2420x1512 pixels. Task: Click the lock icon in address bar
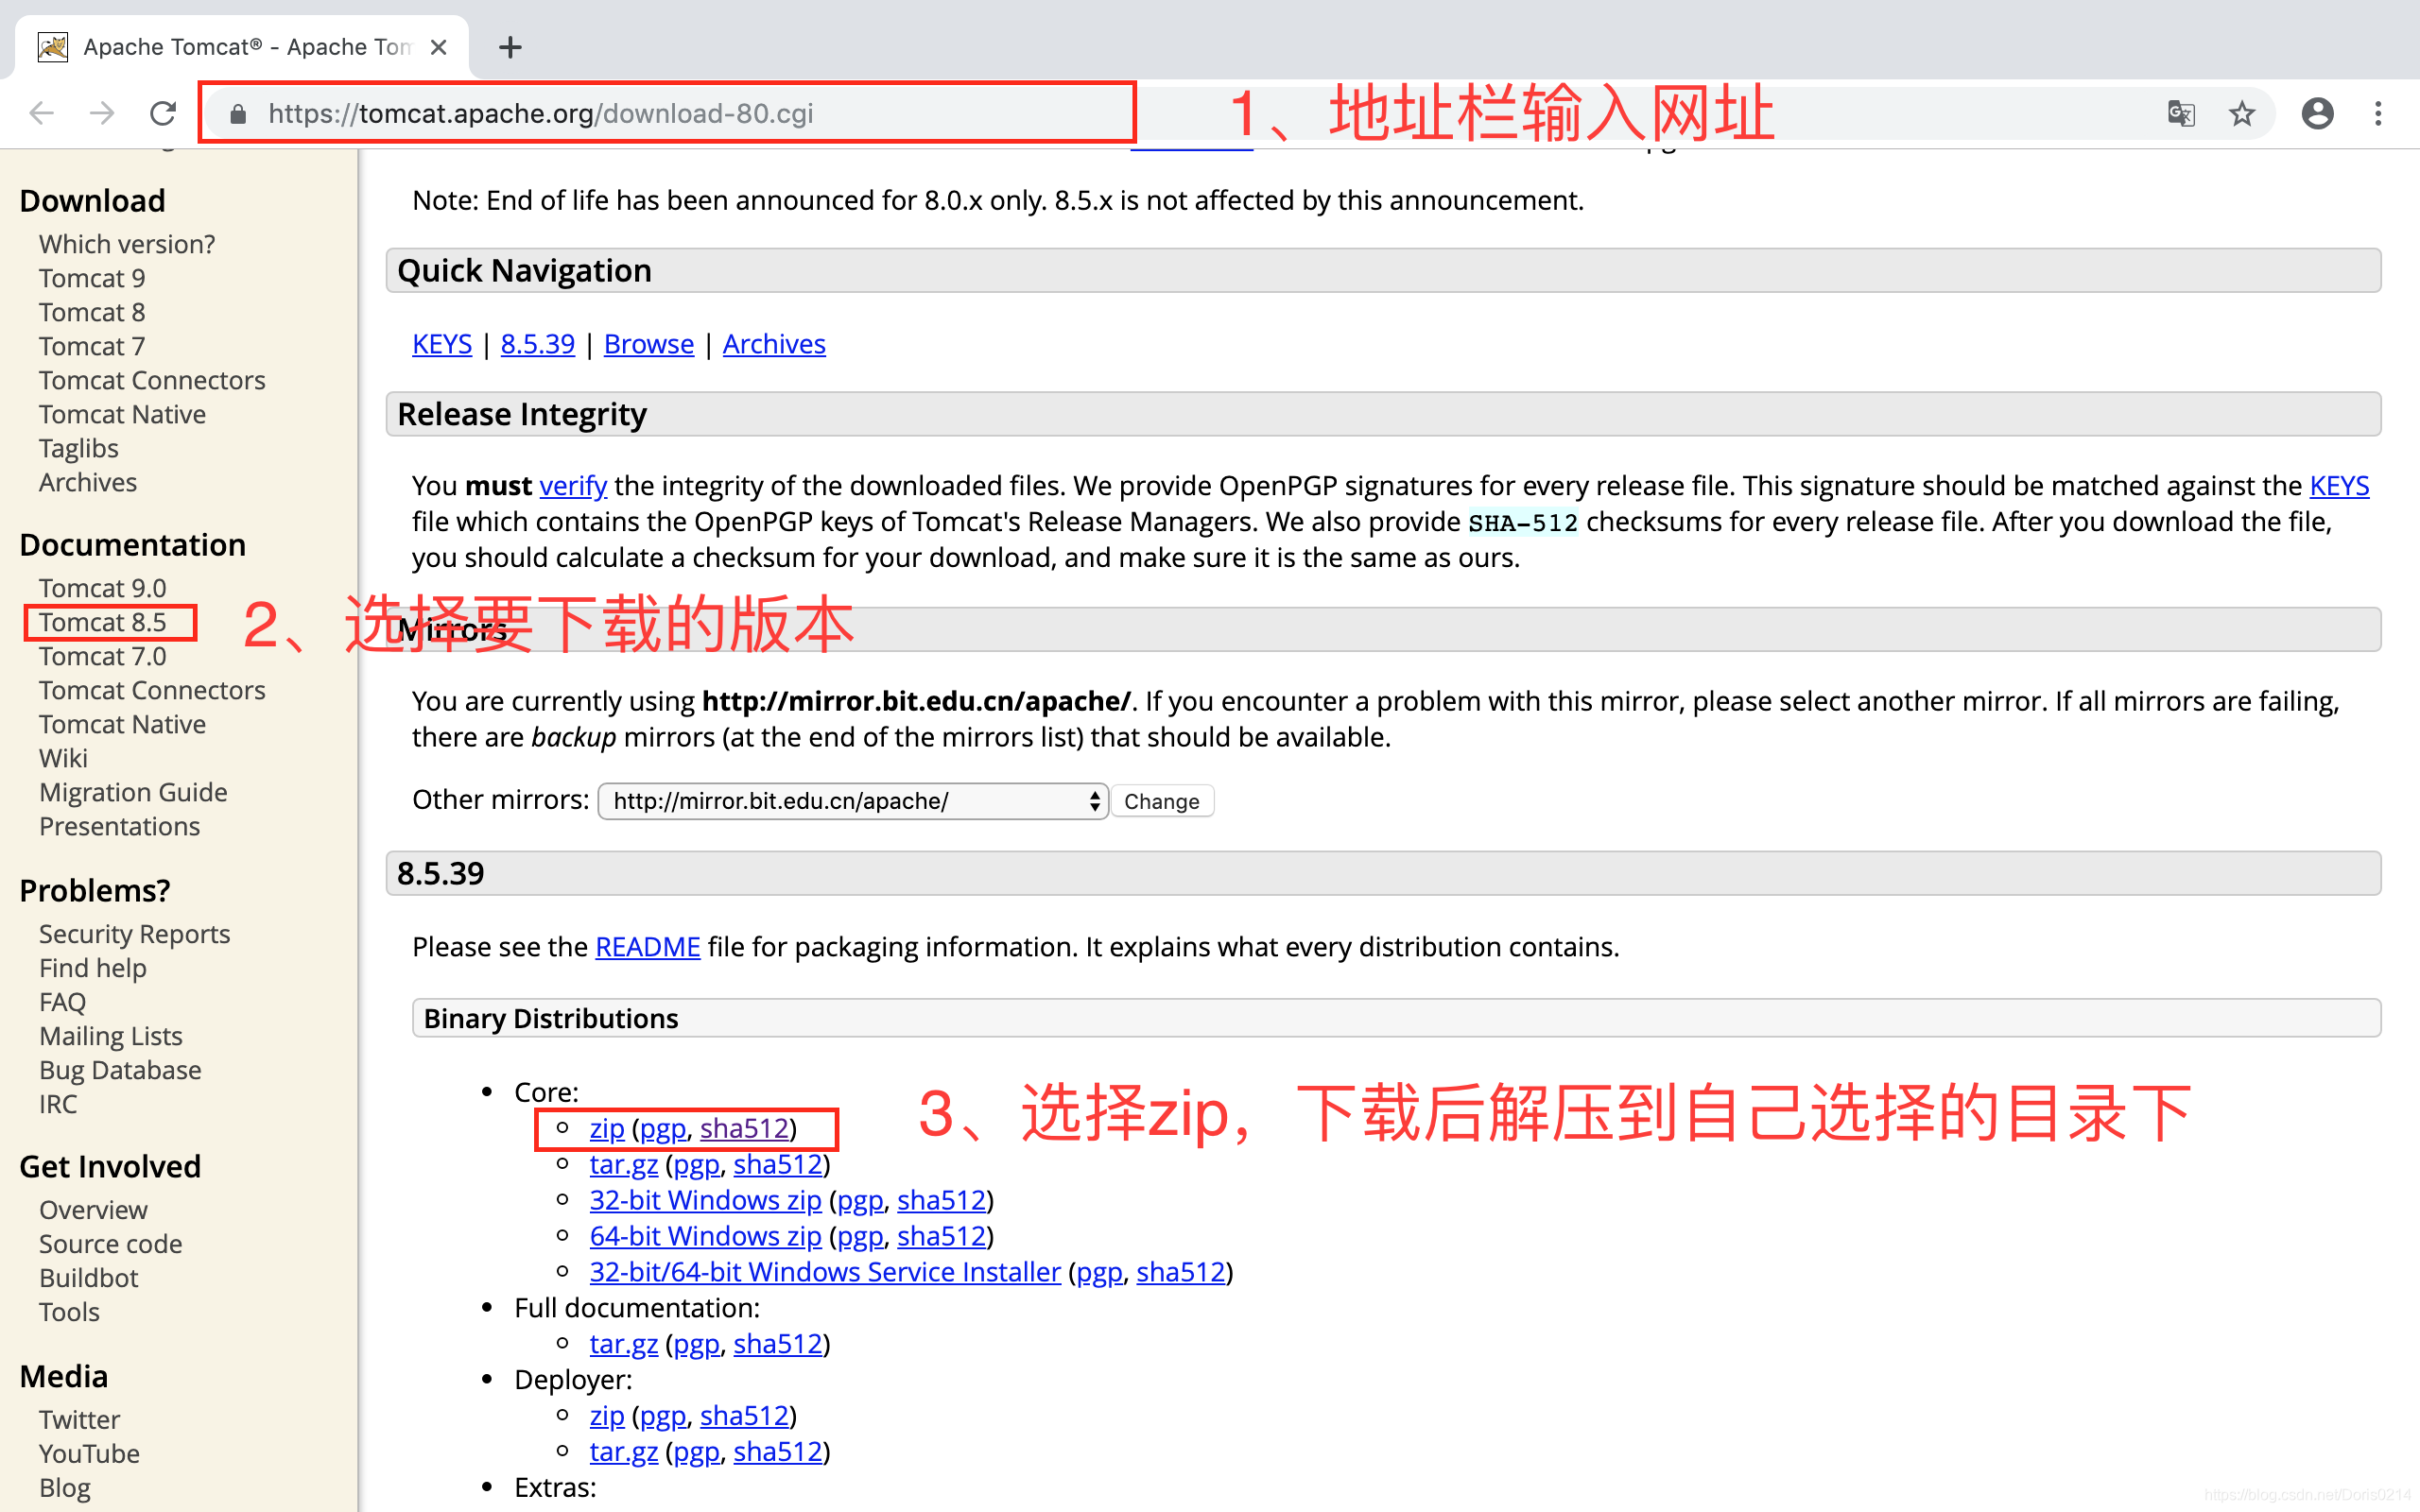237,114
